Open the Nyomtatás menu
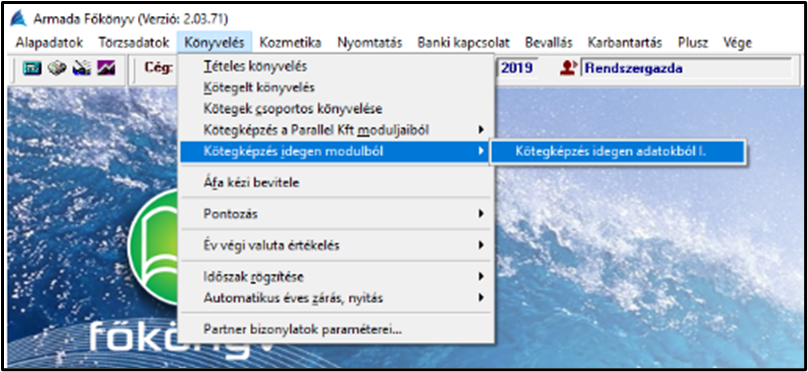Viewport: 808px width, 372px height. (369, 43)
